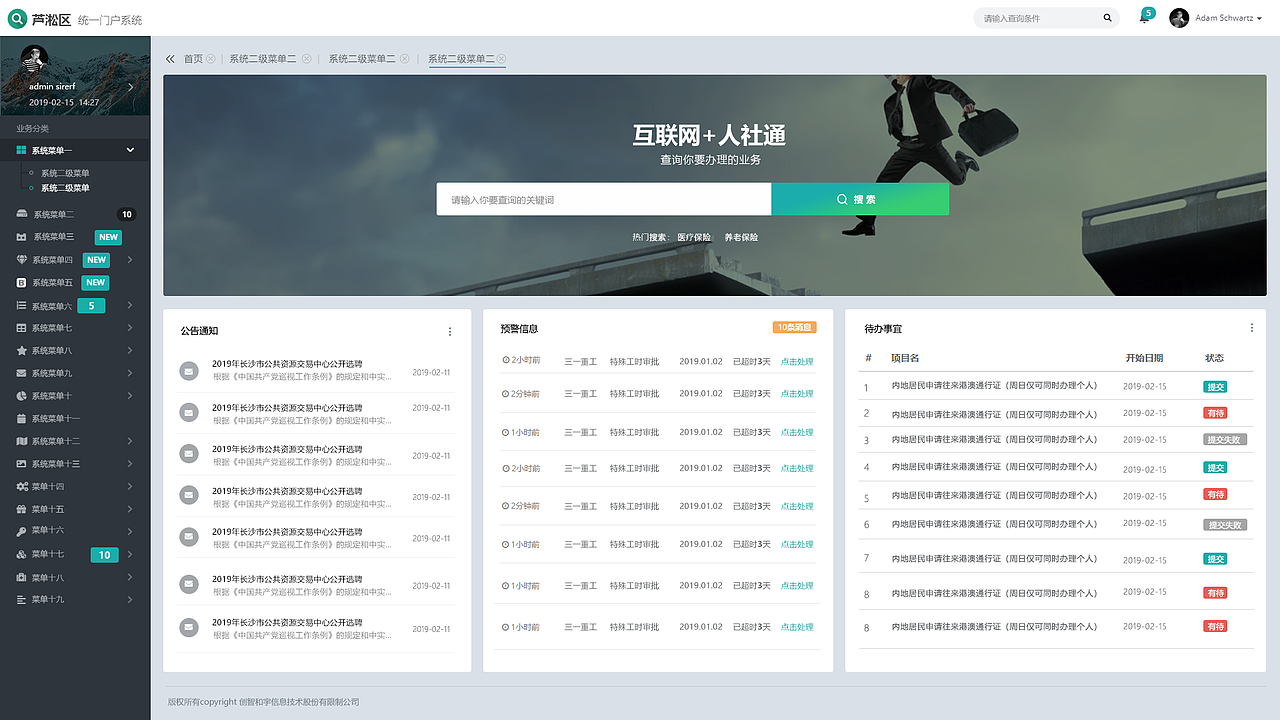Close the 首页 tab
The width and height of the screenshot is (1280, 720).
pyautogui.click(x=211, y=59)
